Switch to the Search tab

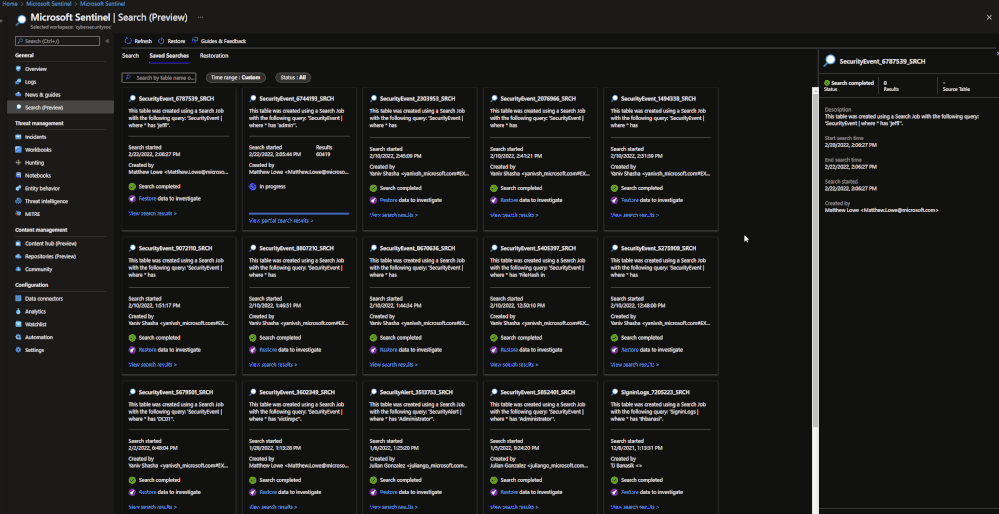point(130,56)
